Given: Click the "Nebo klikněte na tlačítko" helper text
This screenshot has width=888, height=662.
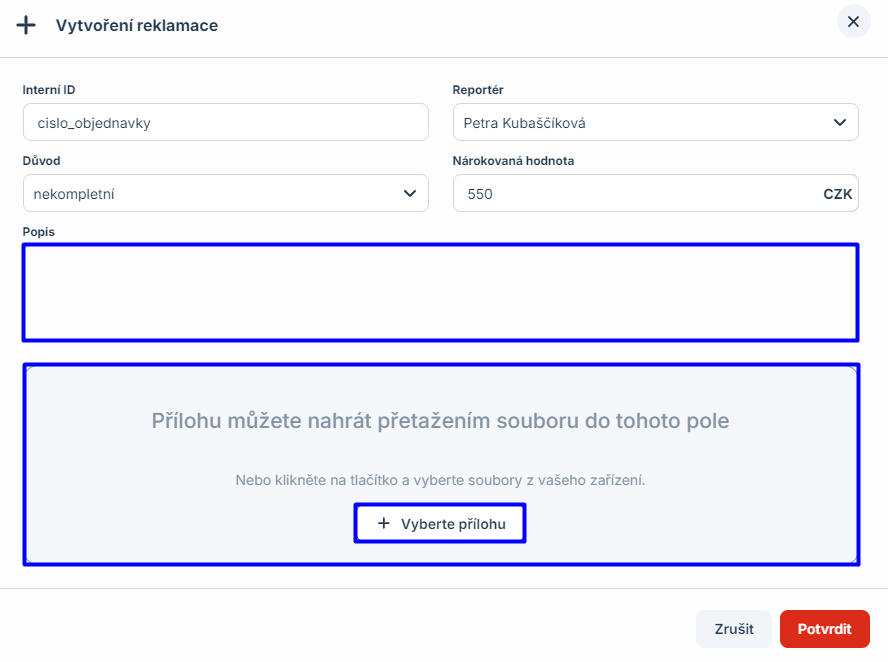Looking at the screenshot, I should [x=440, y=480].
